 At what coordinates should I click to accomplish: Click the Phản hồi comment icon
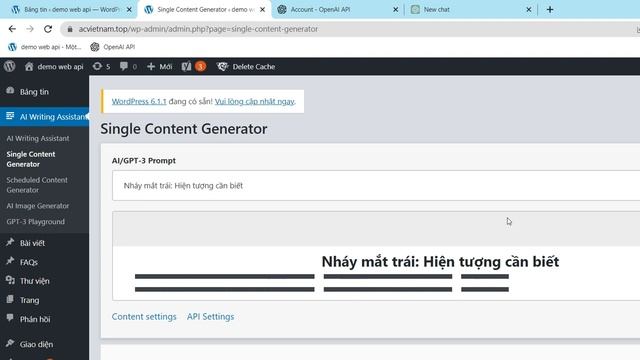tap(10, 318)
